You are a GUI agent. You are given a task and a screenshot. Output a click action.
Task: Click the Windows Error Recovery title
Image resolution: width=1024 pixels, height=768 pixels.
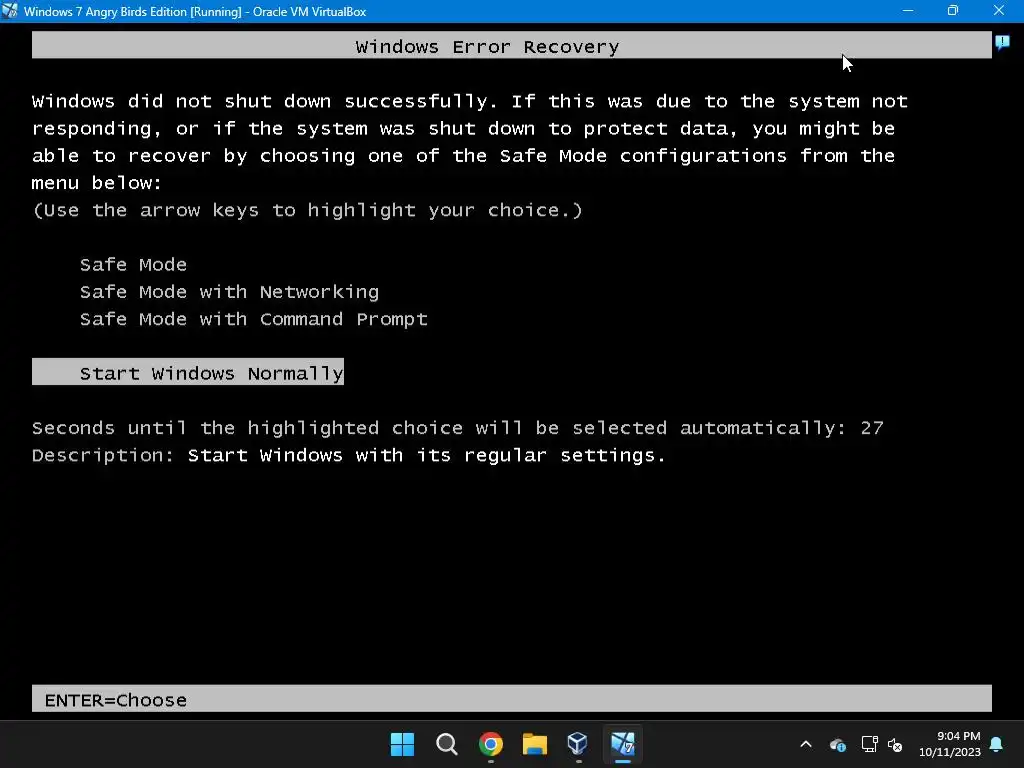(x=487, y=47)
